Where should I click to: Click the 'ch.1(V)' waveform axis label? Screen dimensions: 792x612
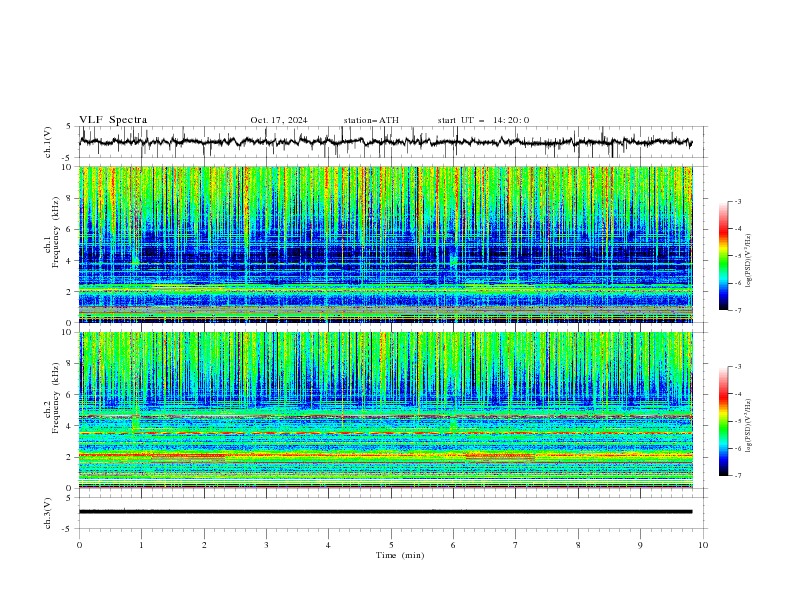pos(47,142)
